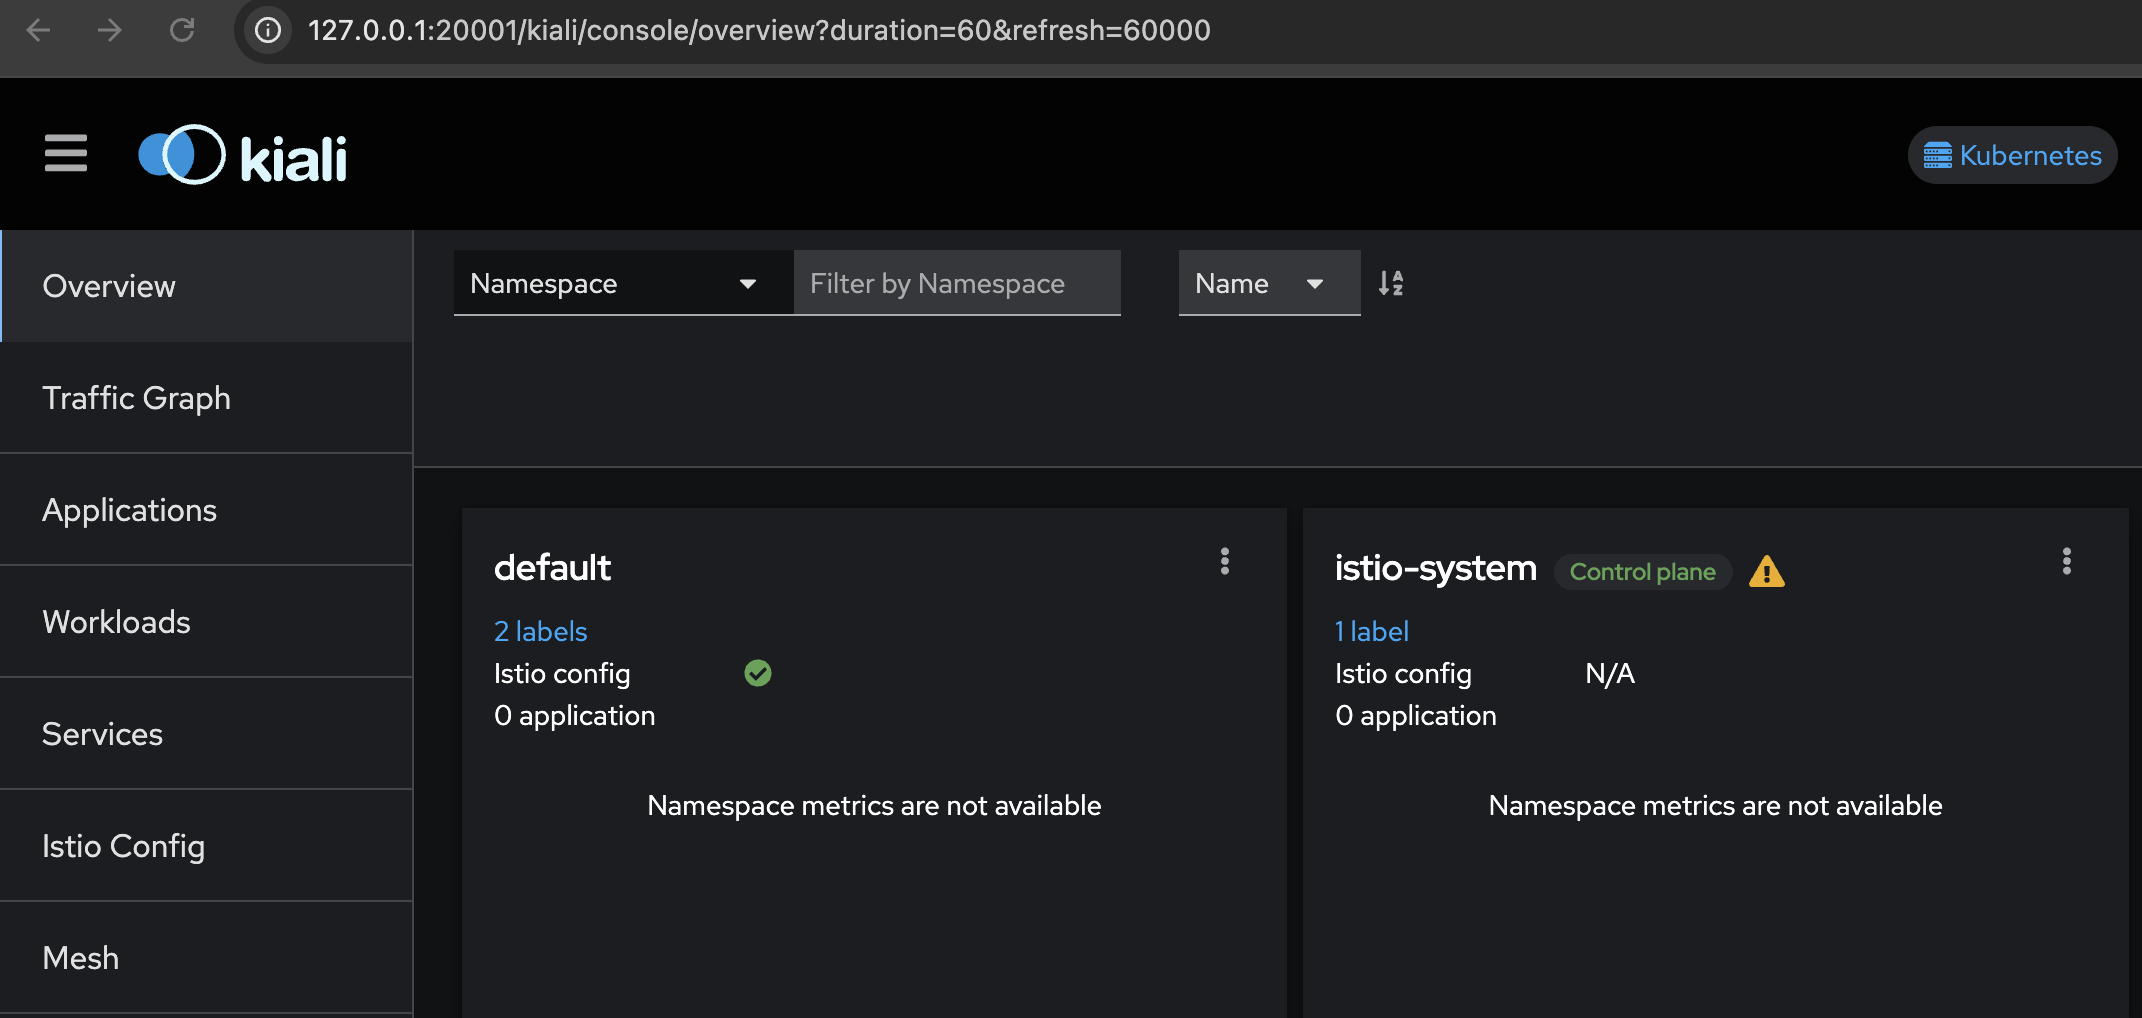This screenshot has width=2142, height=1018.
Task: Select Istio Config in sidebar
Action: click(x=123, y=846)
